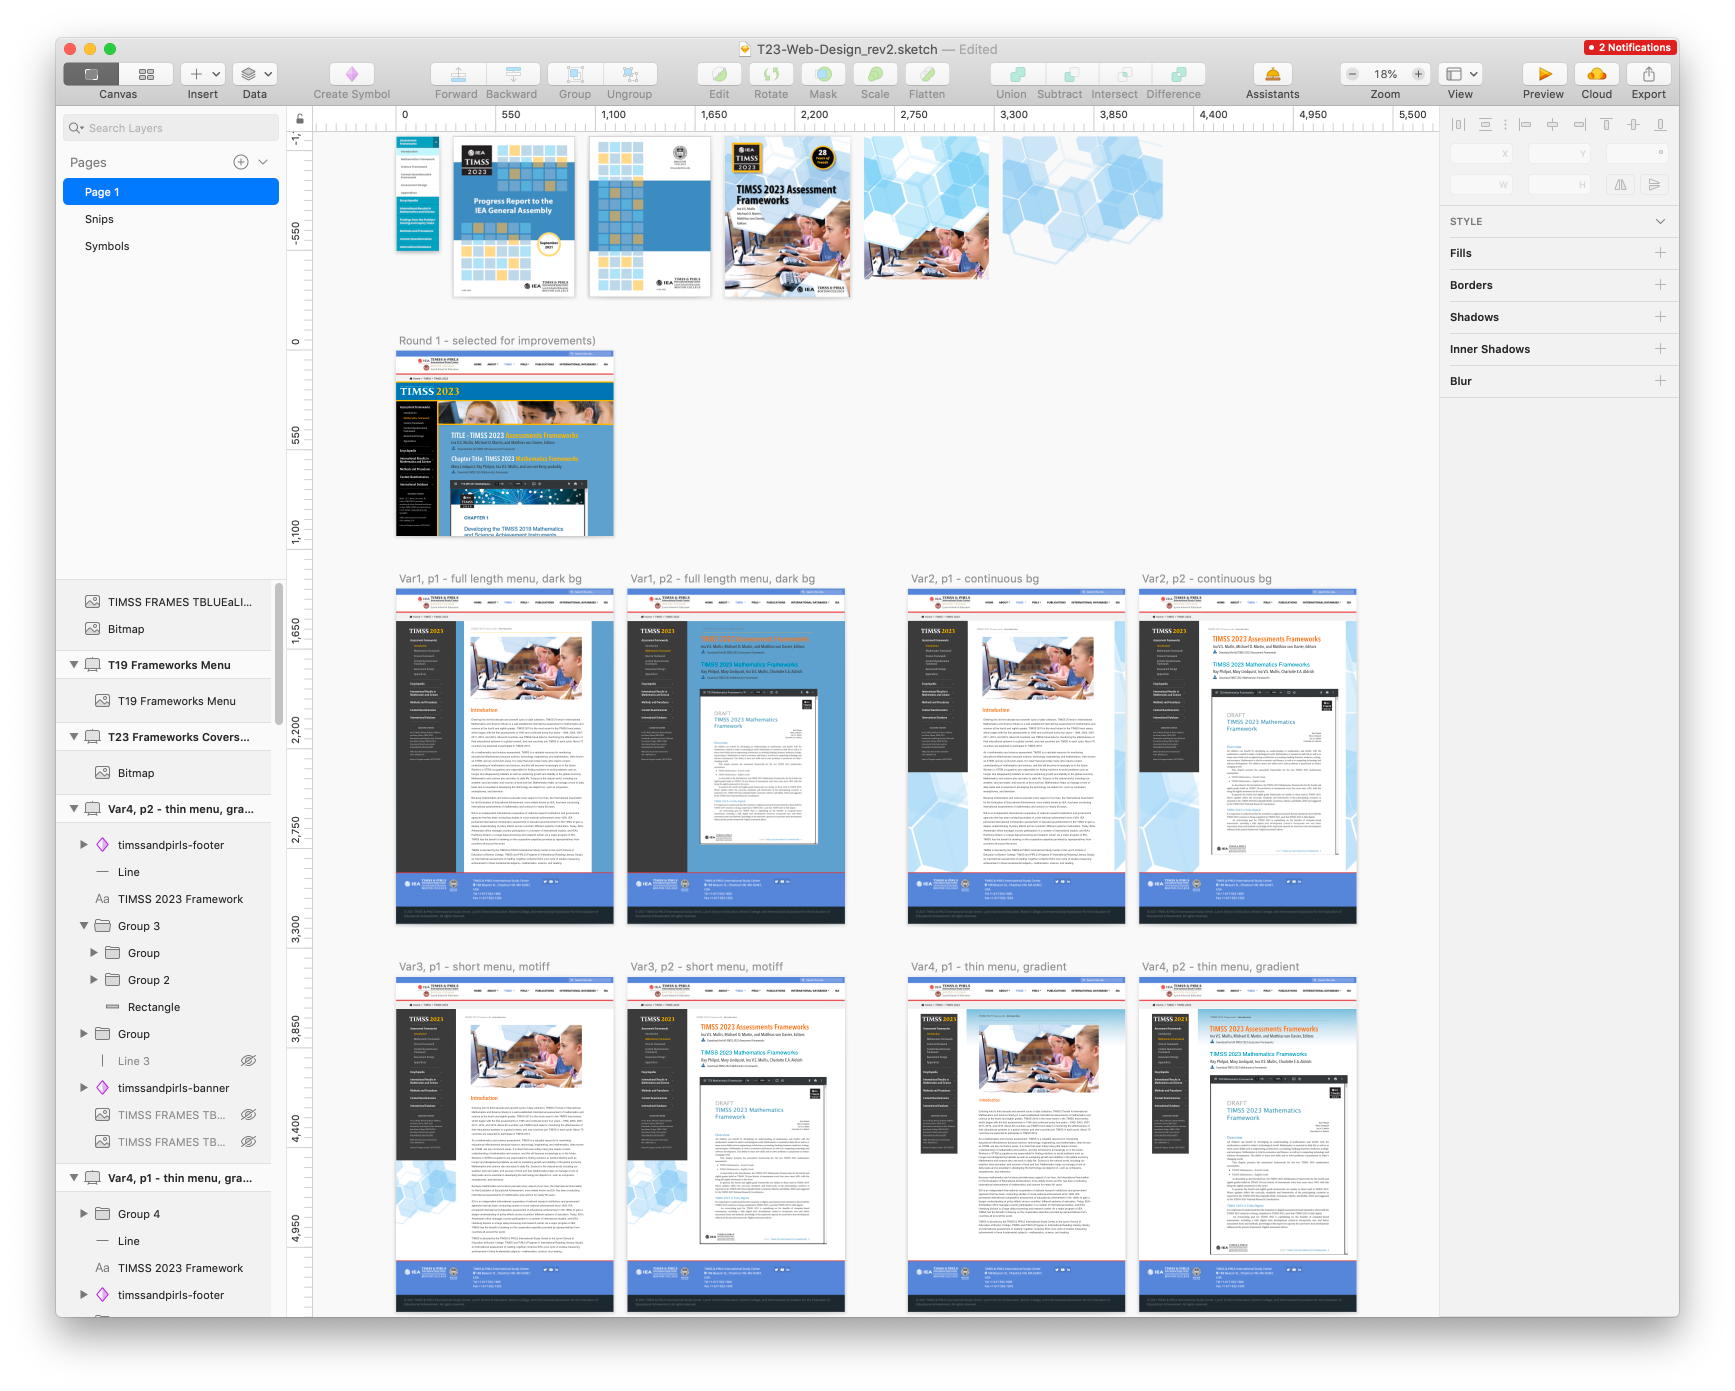Apply the Subtract boolean operation
The width and height of the screenshot is (1735, 1391).
1071,74
